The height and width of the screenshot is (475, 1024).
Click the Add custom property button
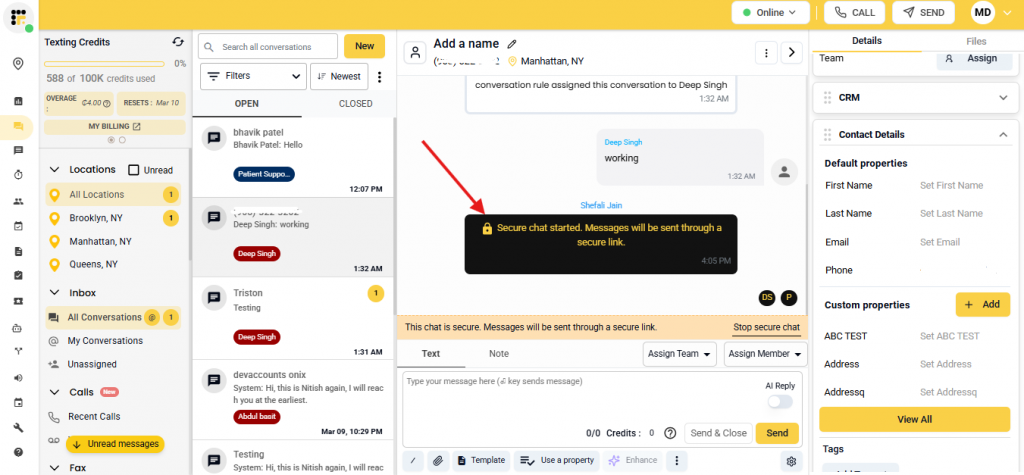coord(982,304)
